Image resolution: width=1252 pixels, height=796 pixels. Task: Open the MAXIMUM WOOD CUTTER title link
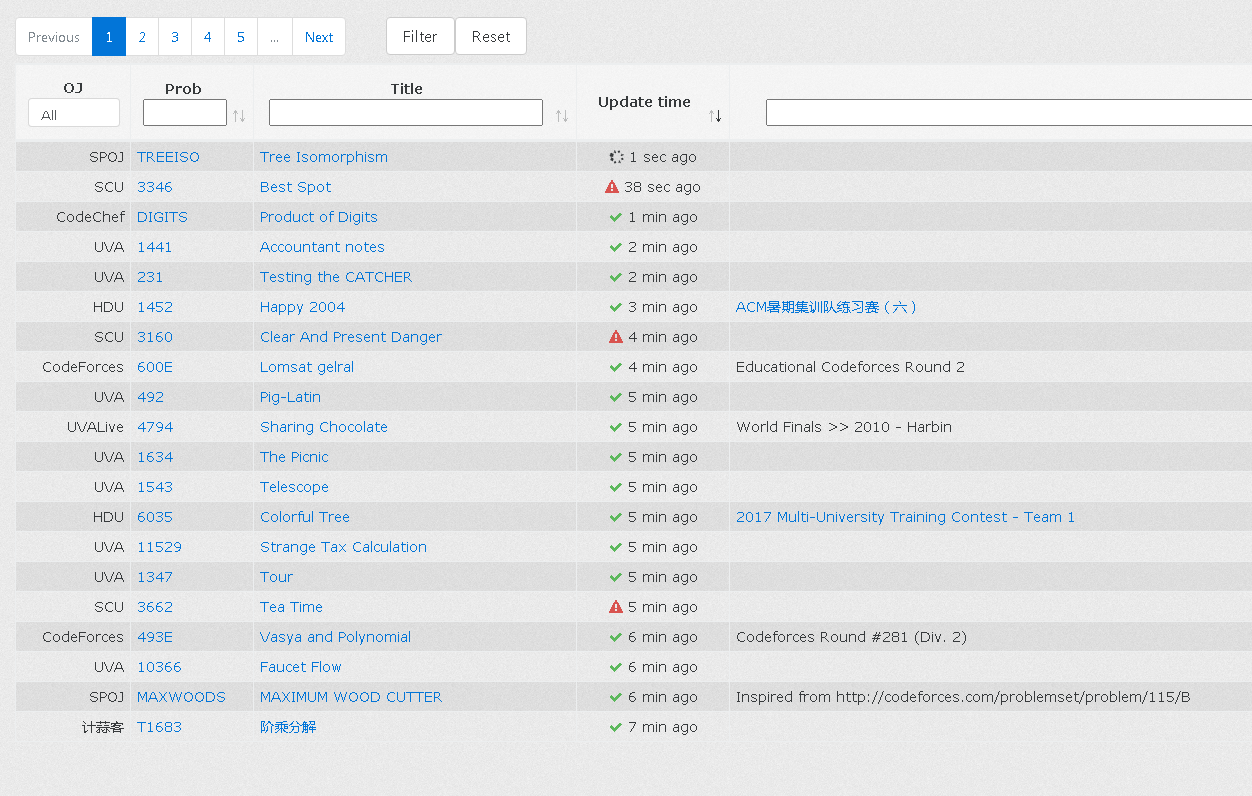click(x=350, y=697)
